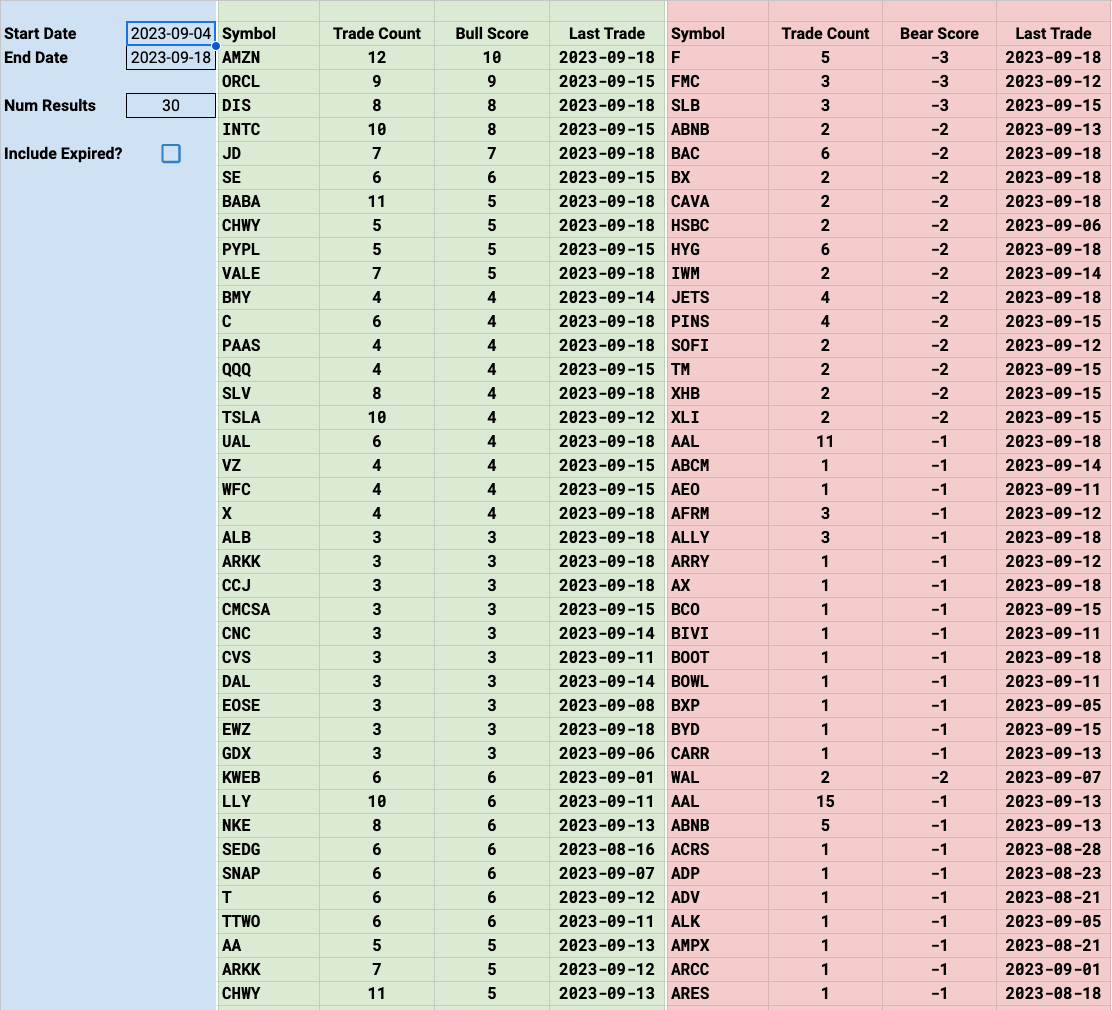Edit the End Date field 2023-09-18

(171, 57)
